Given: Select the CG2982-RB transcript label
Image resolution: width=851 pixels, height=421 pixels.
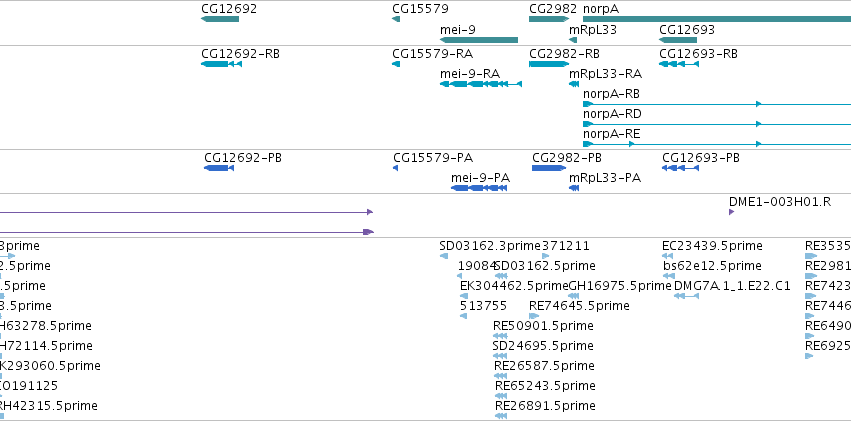Looking at the screenshot, I should pyautogui.click(x=564, y=54).
